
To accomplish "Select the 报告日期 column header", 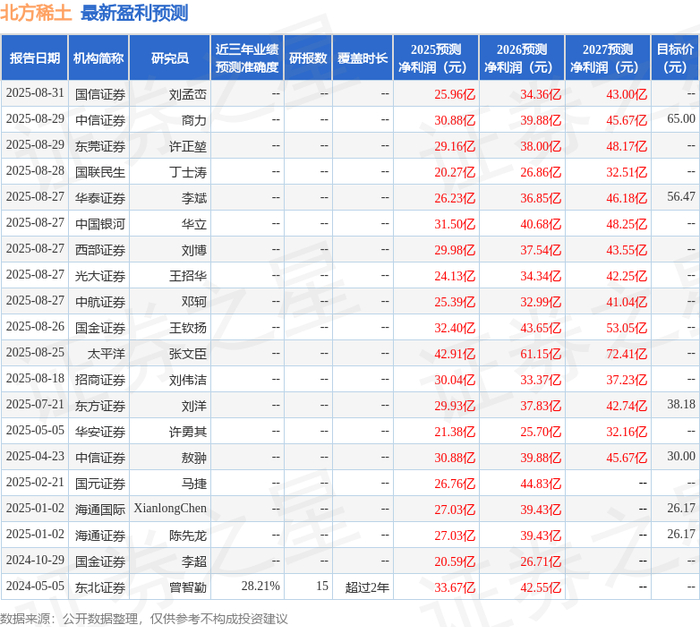I will [x=35, y=58].
